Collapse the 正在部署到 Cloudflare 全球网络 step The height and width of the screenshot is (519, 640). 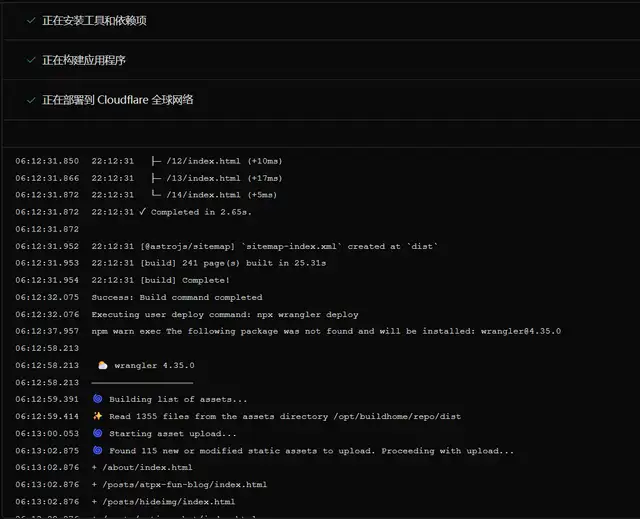pos(118,101)
